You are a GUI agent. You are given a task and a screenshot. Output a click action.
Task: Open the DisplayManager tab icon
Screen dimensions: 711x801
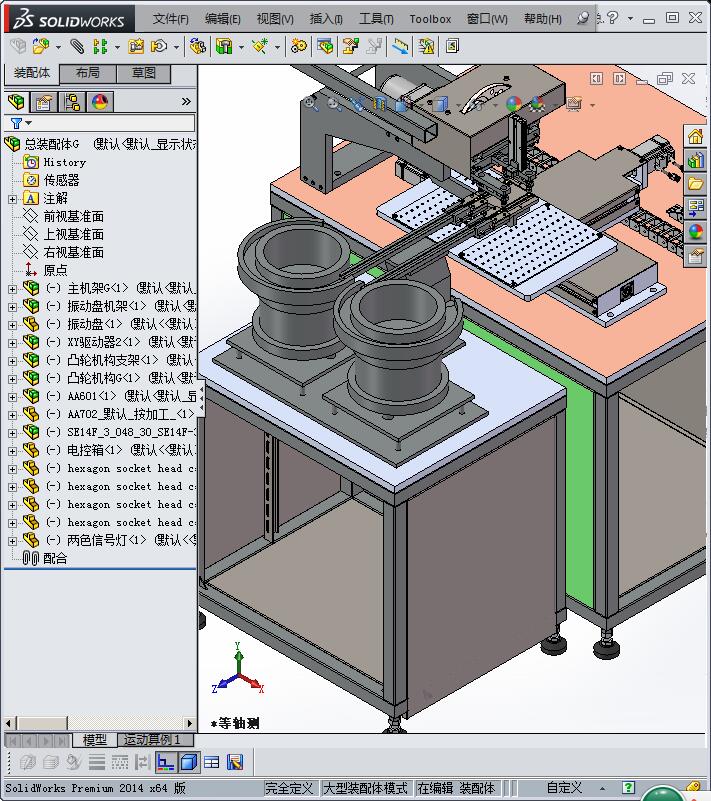100,102
